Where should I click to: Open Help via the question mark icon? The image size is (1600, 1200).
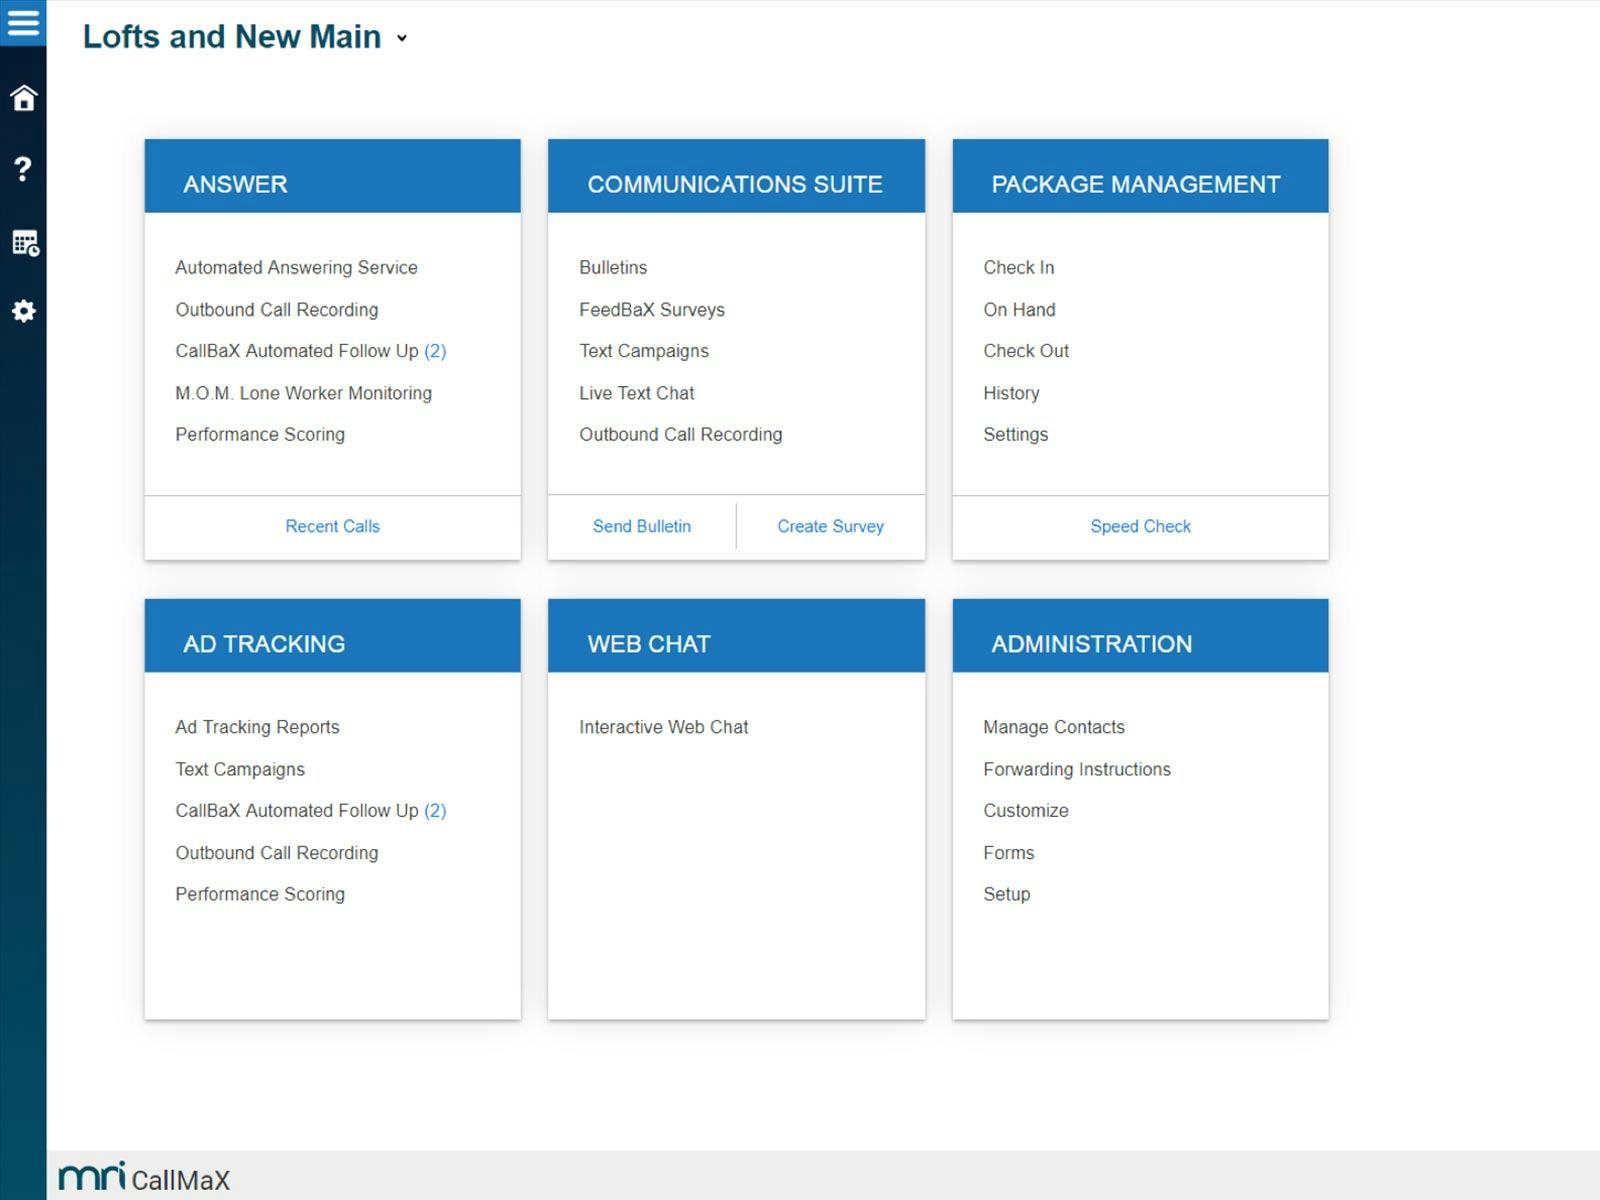click(23, 169)
